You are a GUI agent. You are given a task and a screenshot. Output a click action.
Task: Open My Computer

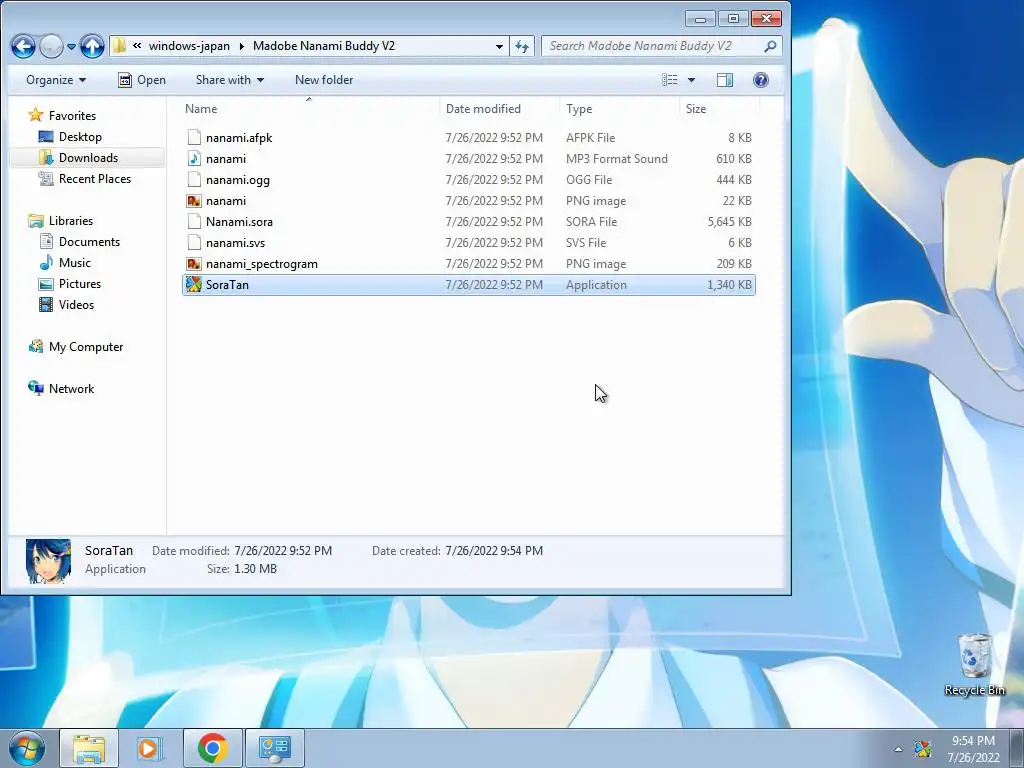point(86,347)
